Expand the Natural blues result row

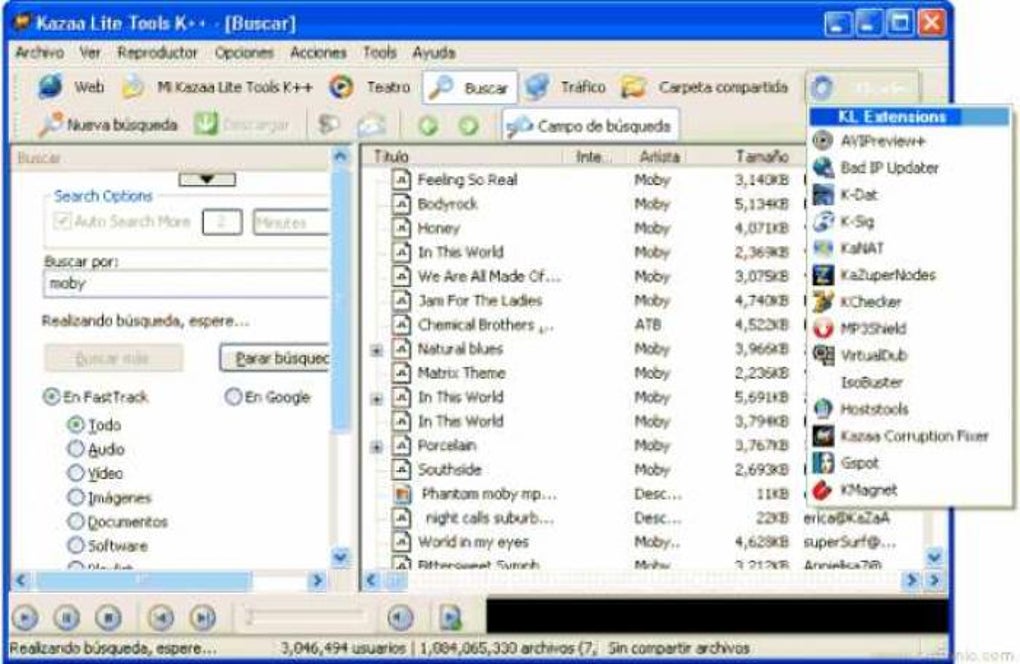(377, 351)
